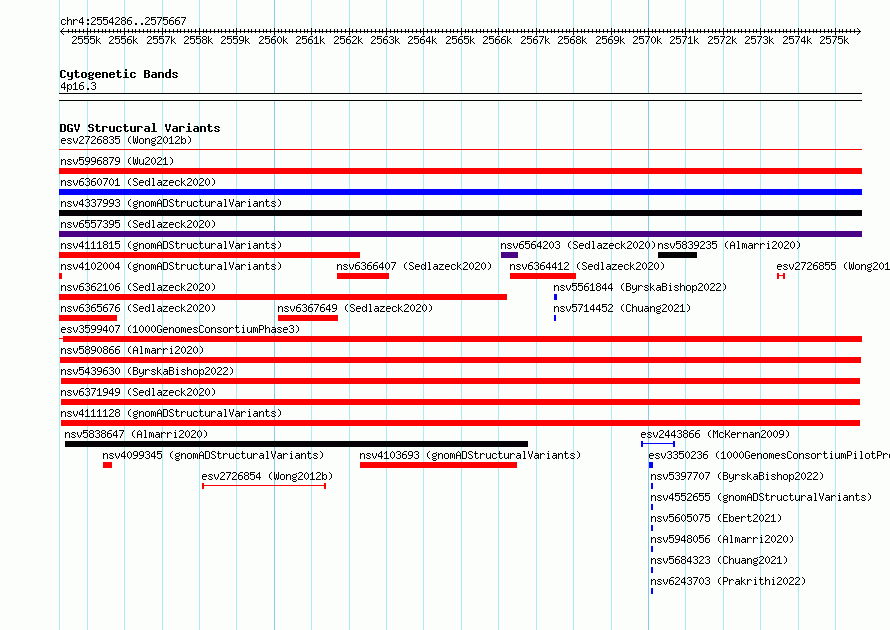Open nsv6364412 (Sedlazeck2020) variant
The image size is (890, 630).
tap(587, 266)
